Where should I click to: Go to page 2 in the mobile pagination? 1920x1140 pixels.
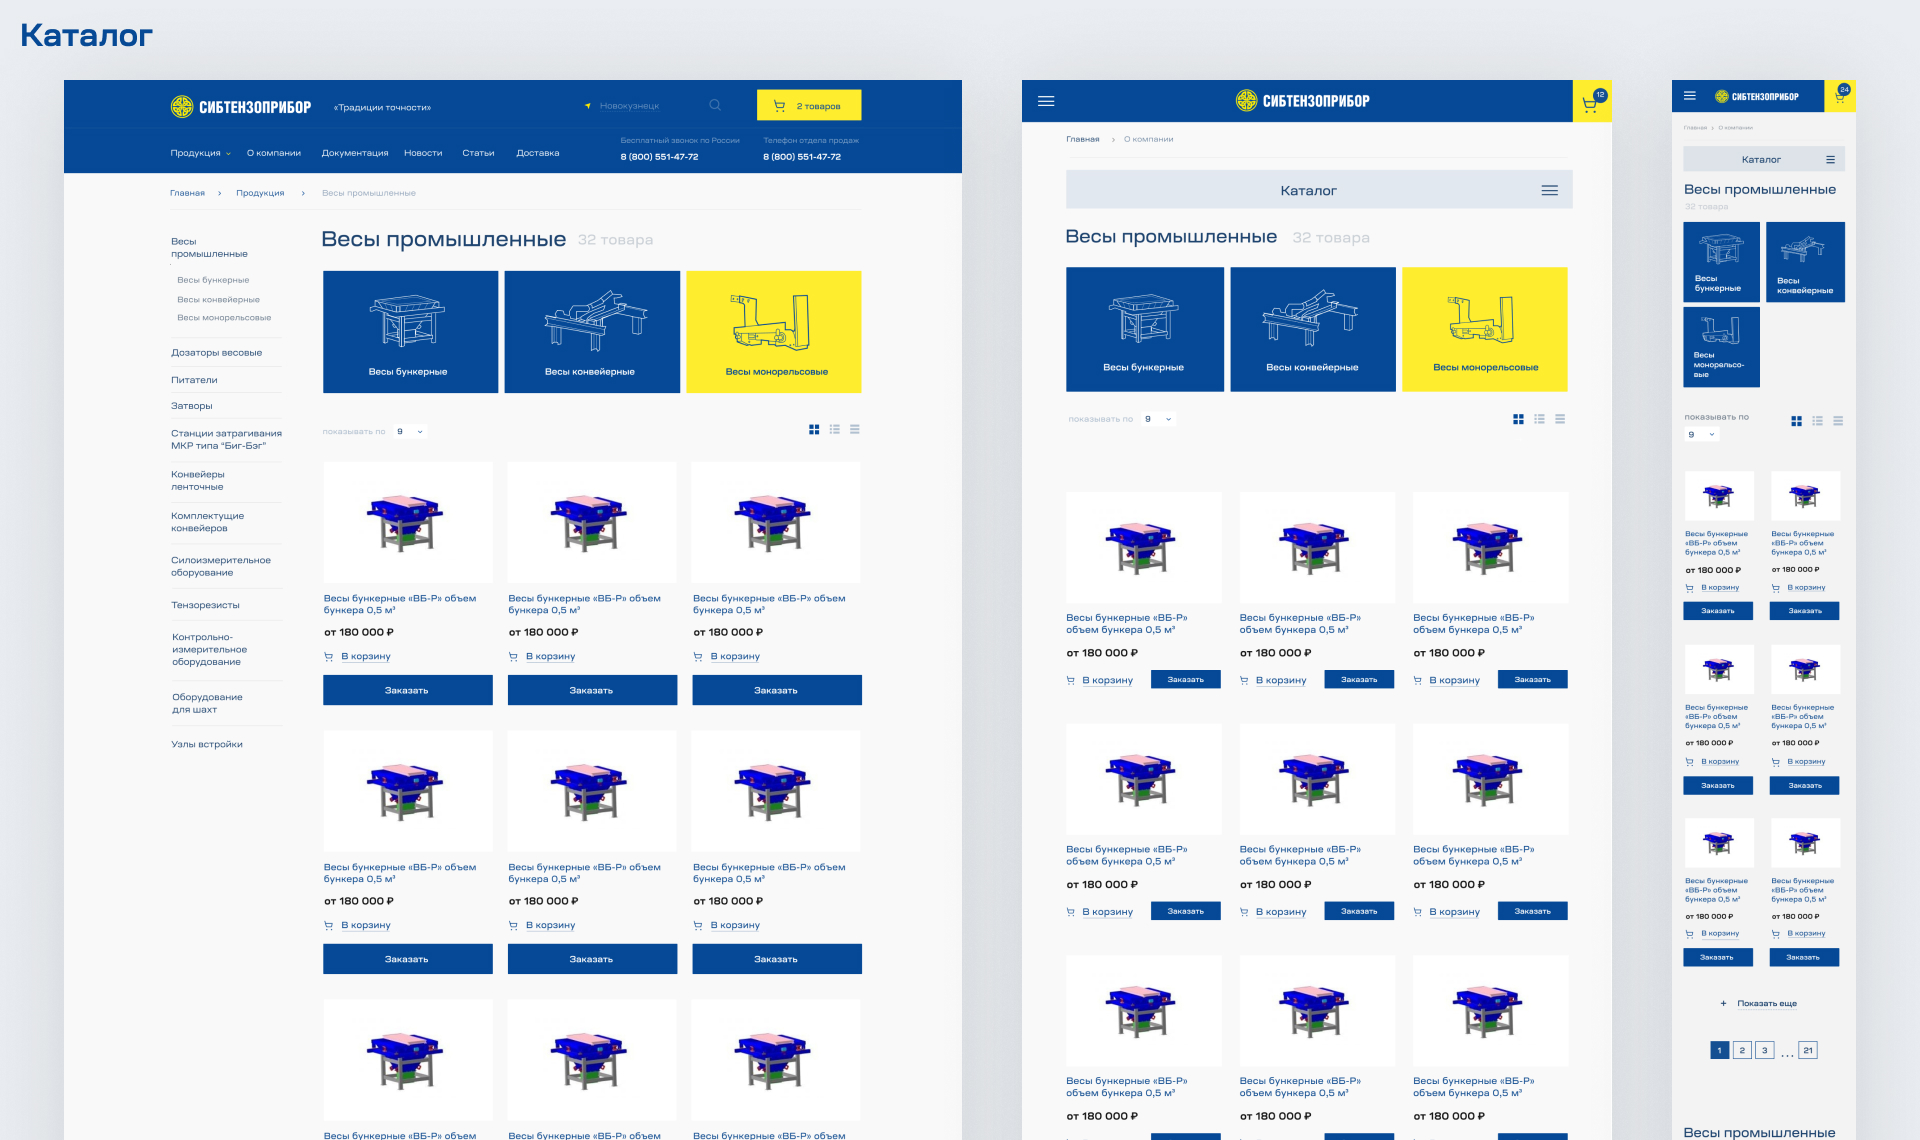pos(1742,1050)
